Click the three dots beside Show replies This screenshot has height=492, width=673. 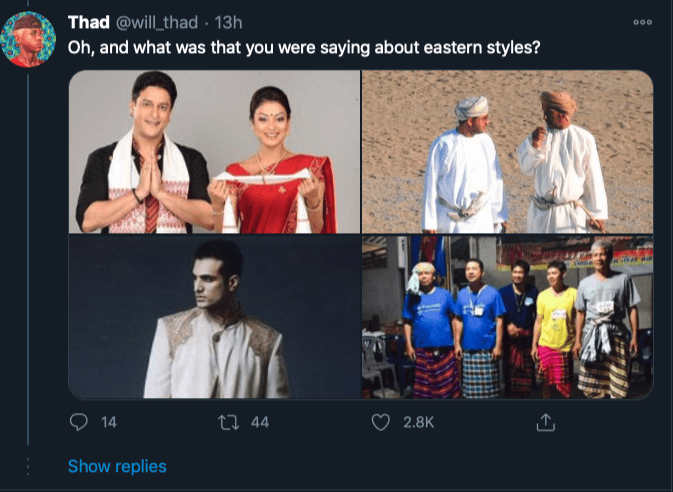29,466
